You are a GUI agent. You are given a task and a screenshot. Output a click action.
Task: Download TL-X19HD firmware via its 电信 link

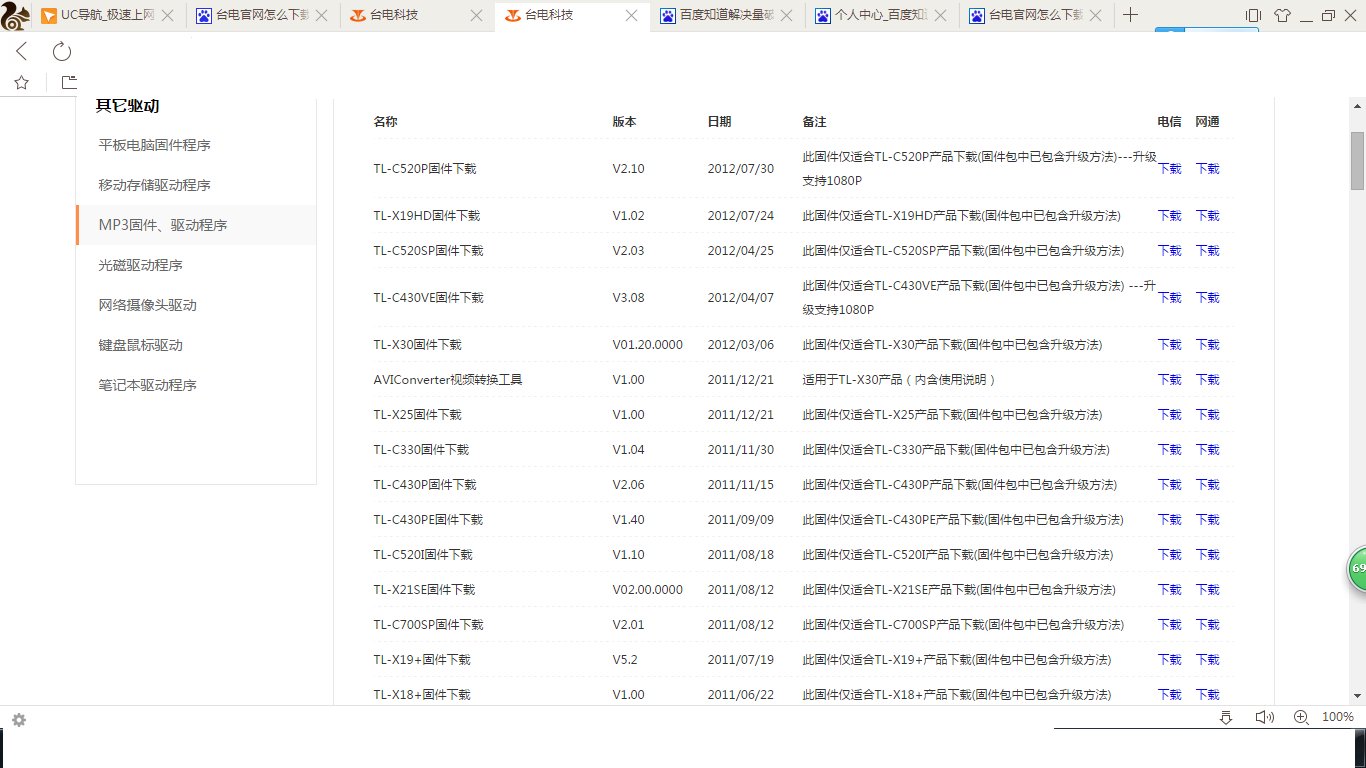pyautogui.click(x=1169, y=215)
